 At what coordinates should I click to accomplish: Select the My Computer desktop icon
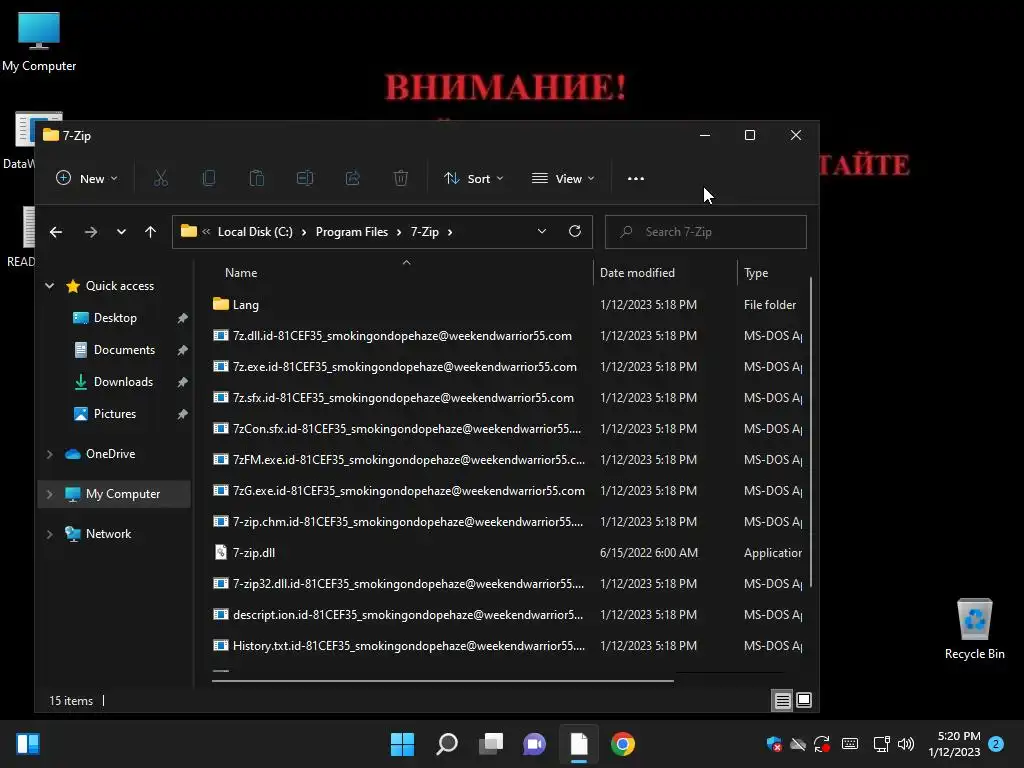[x=39, y=42]
